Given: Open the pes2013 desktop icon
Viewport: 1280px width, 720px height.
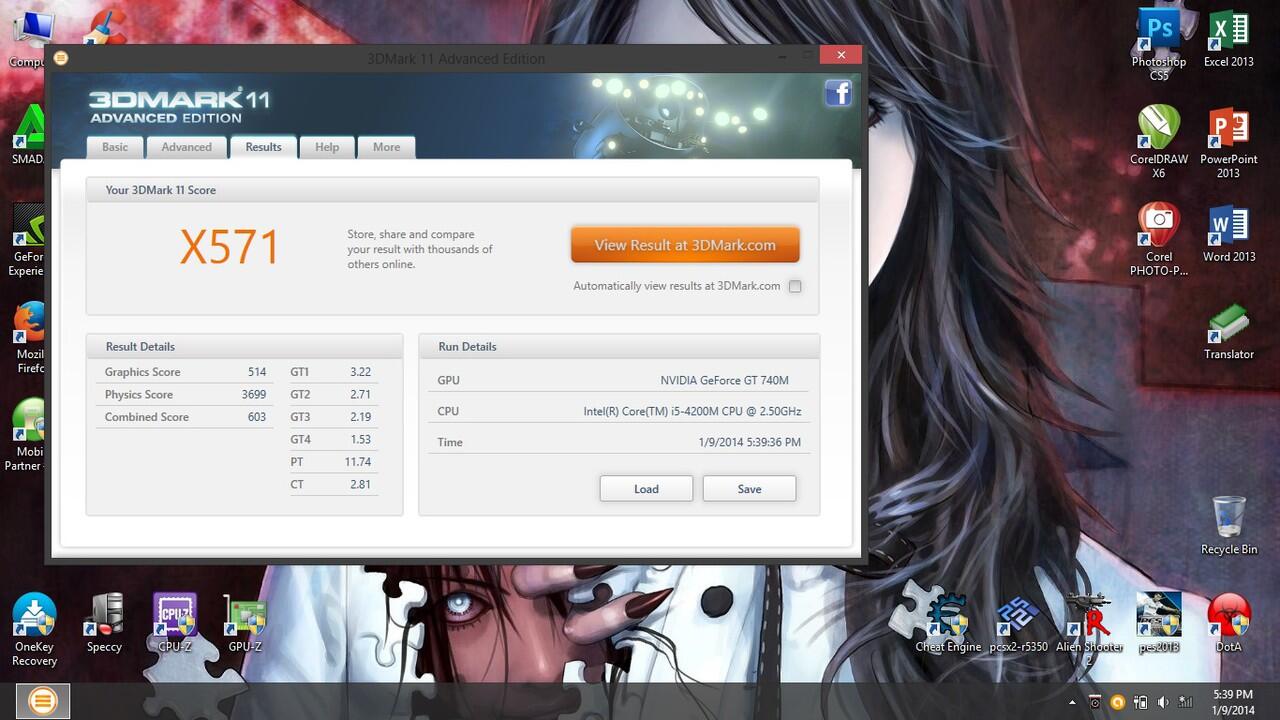Looking at the screenshot, I should tap(1159, 623).
